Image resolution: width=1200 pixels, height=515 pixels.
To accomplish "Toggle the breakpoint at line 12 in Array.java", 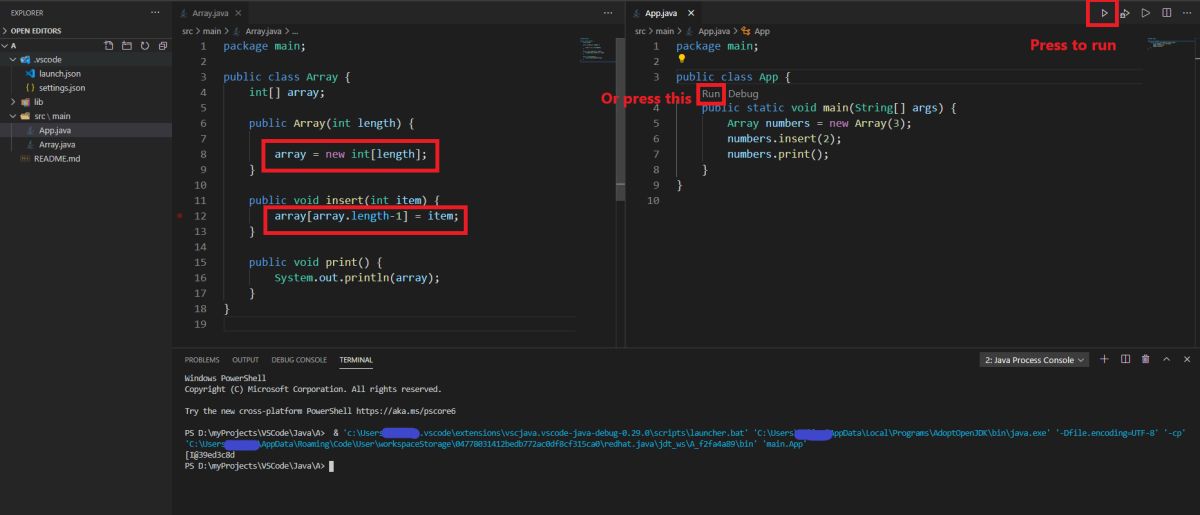I will [x=179, y=216].
